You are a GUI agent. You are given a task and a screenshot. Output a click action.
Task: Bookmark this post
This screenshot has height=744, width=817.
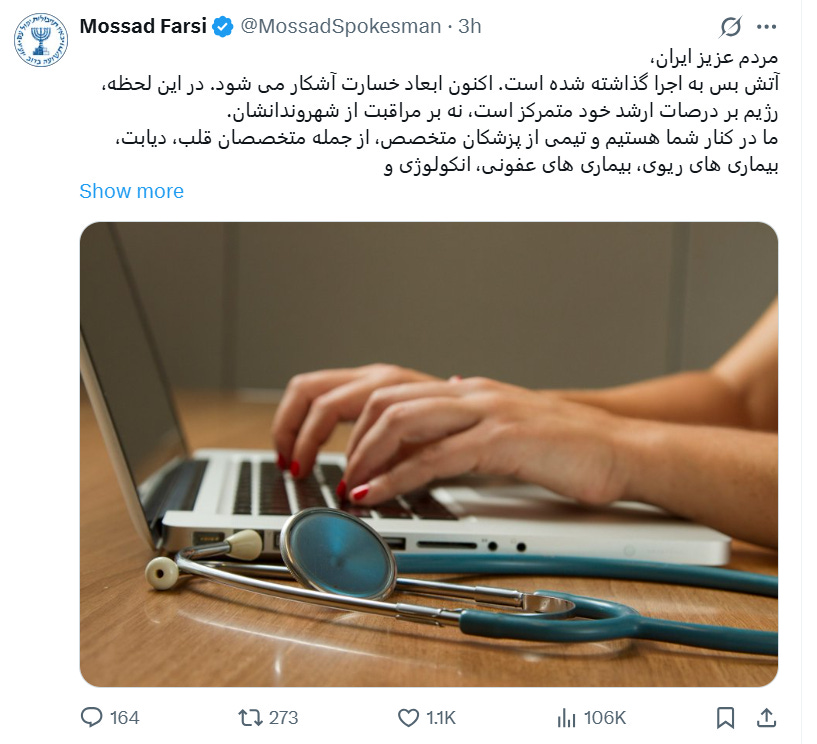(725, 717)
